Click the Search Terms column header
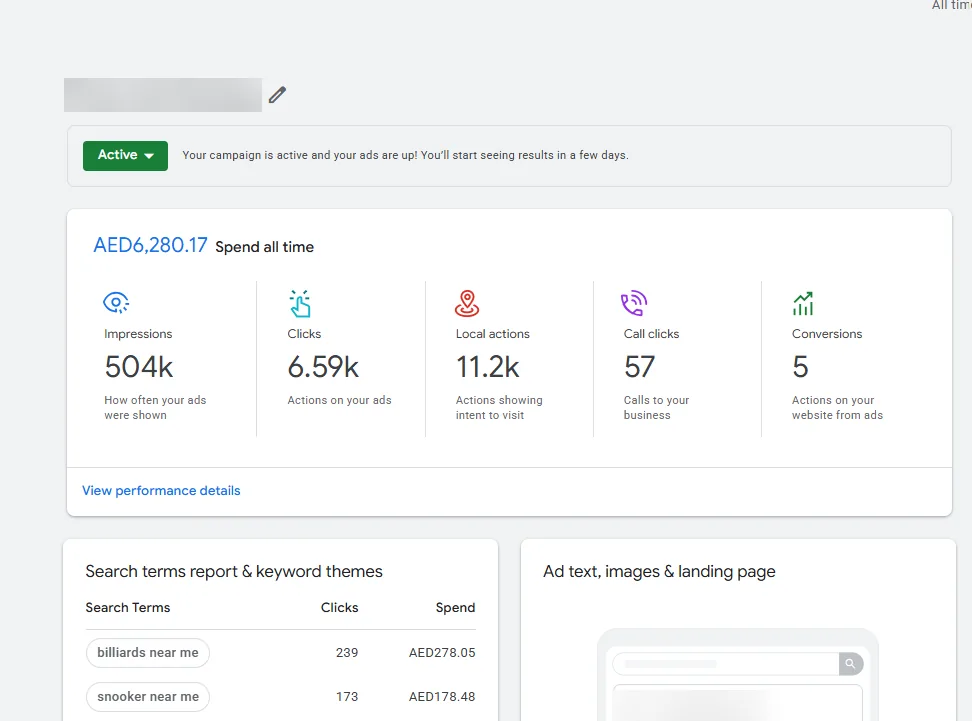Screen dimensions: 972x721 (x=128, y=608)
